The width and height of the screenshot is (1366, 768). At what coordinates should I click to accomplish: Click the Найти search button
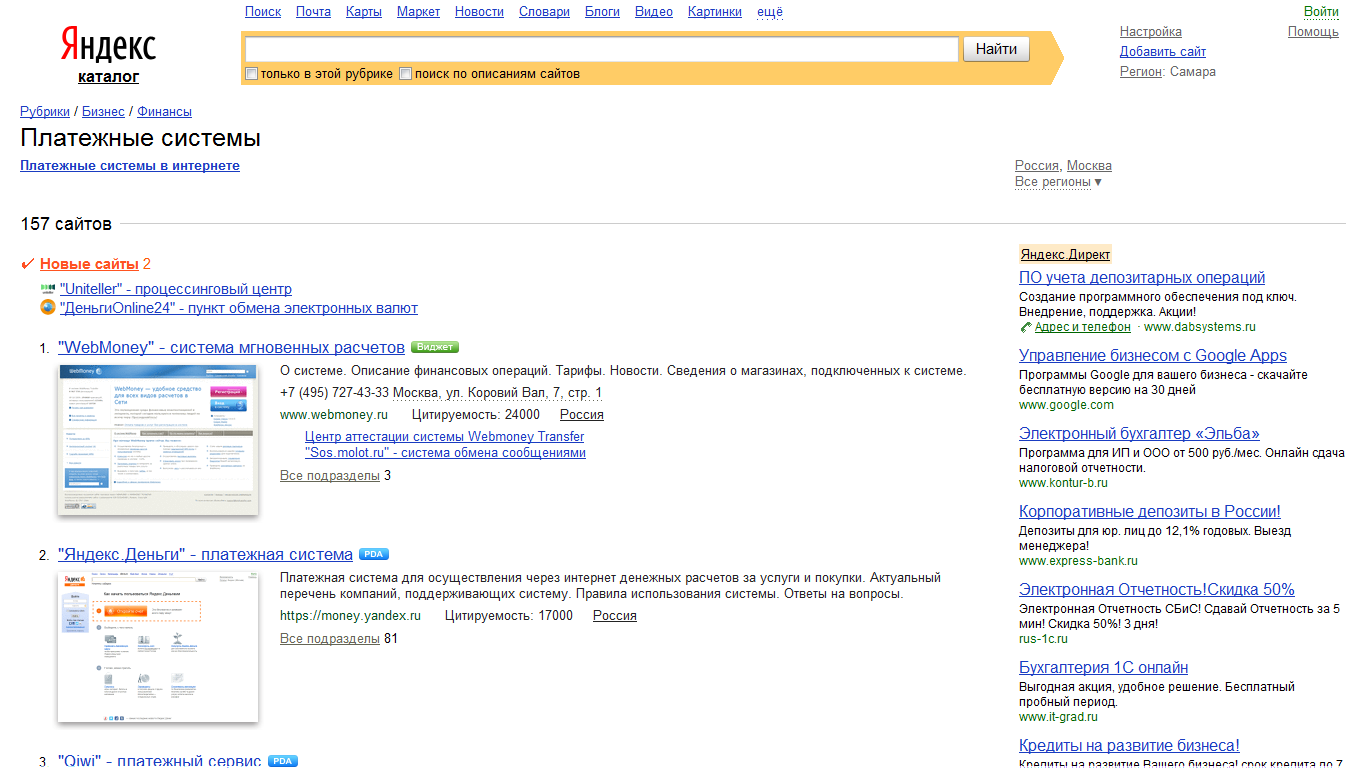[996, 49]
